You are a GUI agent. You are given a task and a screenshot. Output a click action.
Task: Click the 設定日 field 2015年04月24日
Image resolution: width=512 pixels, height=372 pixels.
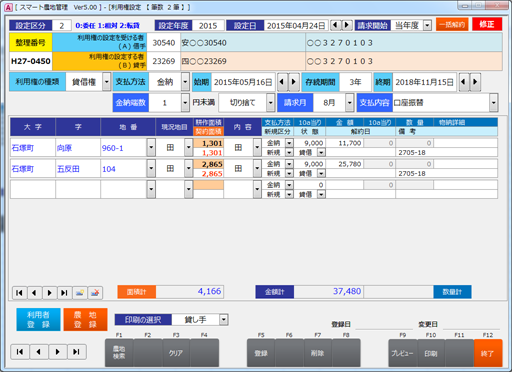(296, 26)
